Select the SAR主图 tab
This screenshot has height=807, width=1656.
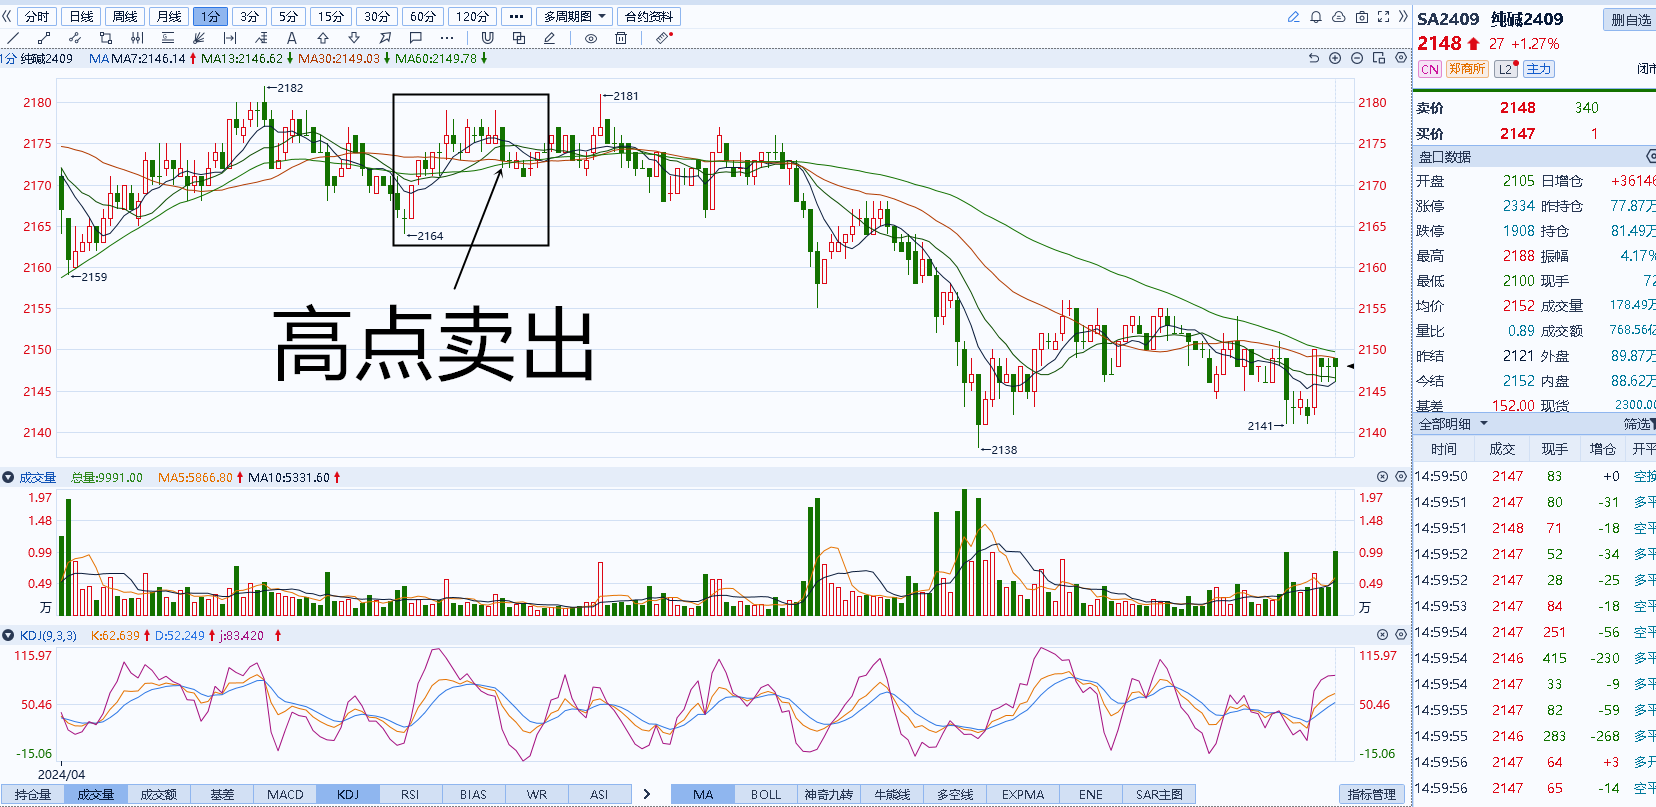(1159, 794)
